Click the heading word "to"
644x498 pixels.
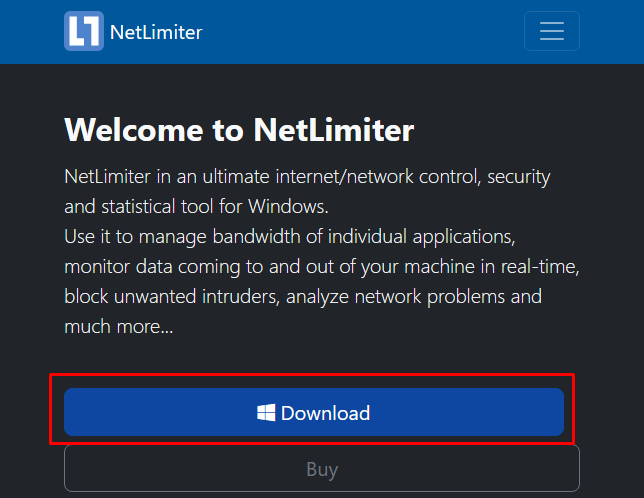[x=228, y=131]
